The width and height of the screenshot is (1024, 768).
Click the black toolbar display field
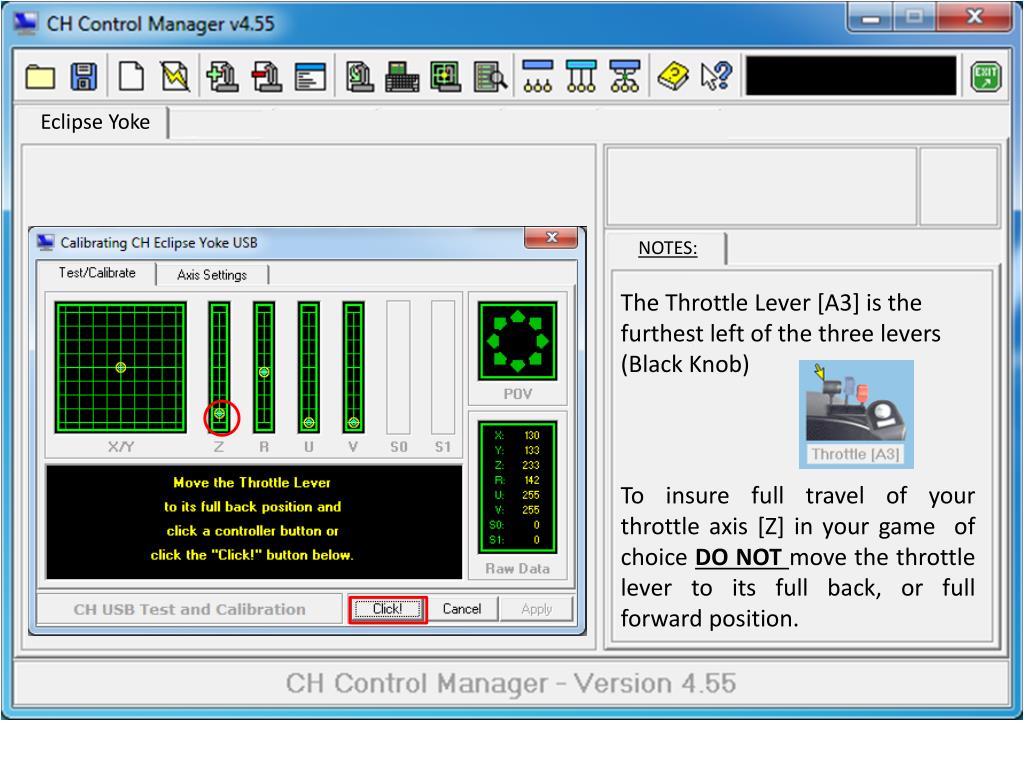coord(851,76)
